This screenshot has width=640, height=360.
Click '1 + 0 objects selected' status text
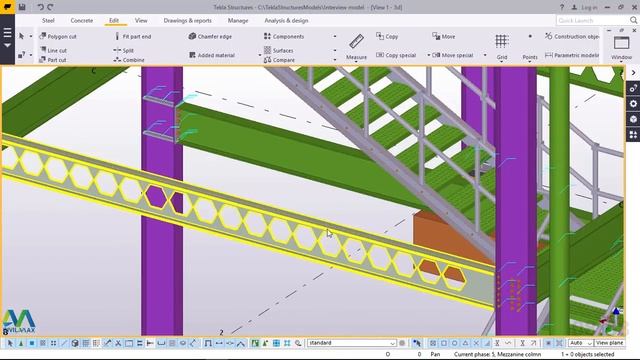click(587, 354)
